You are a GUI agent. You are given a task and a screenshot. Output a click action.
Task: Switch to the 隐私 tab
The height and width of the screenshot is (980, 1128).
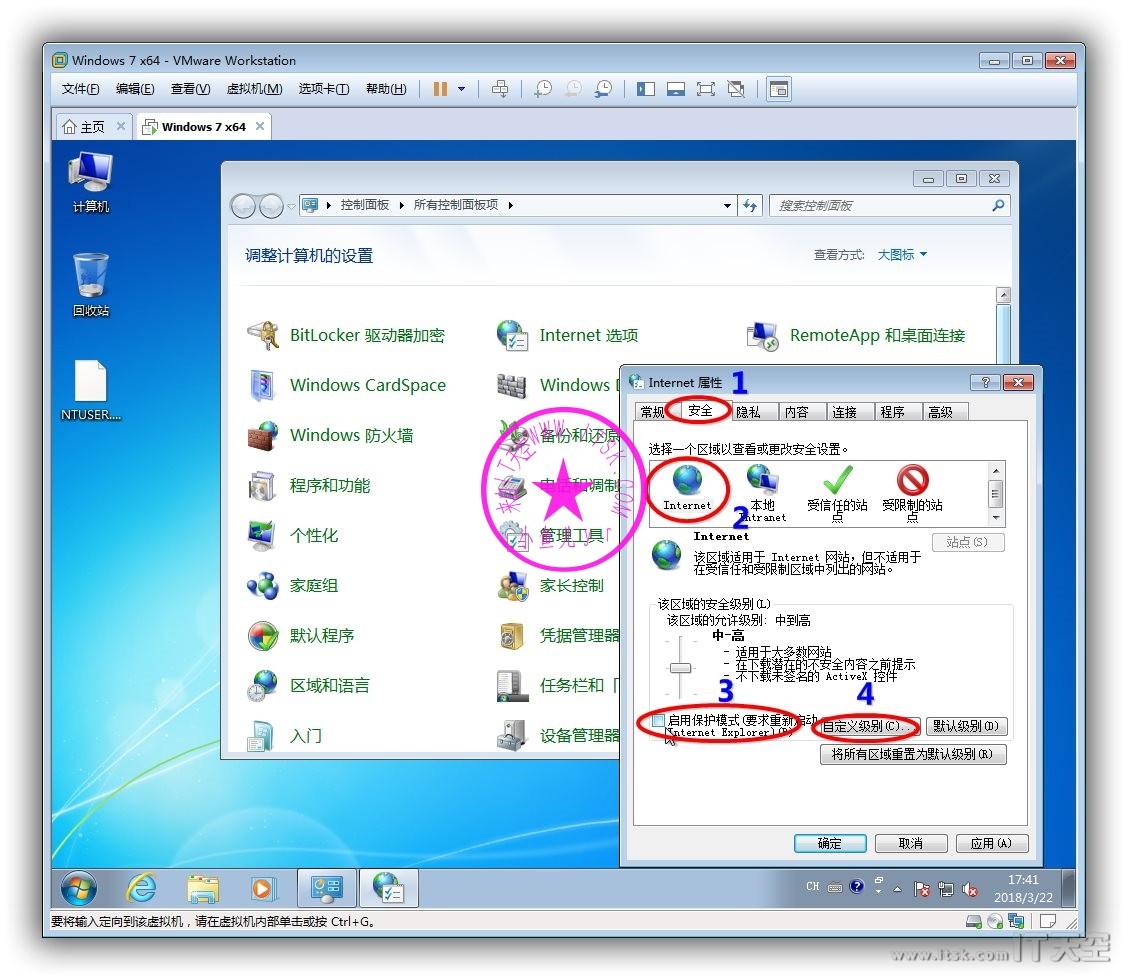coord(748,412)
